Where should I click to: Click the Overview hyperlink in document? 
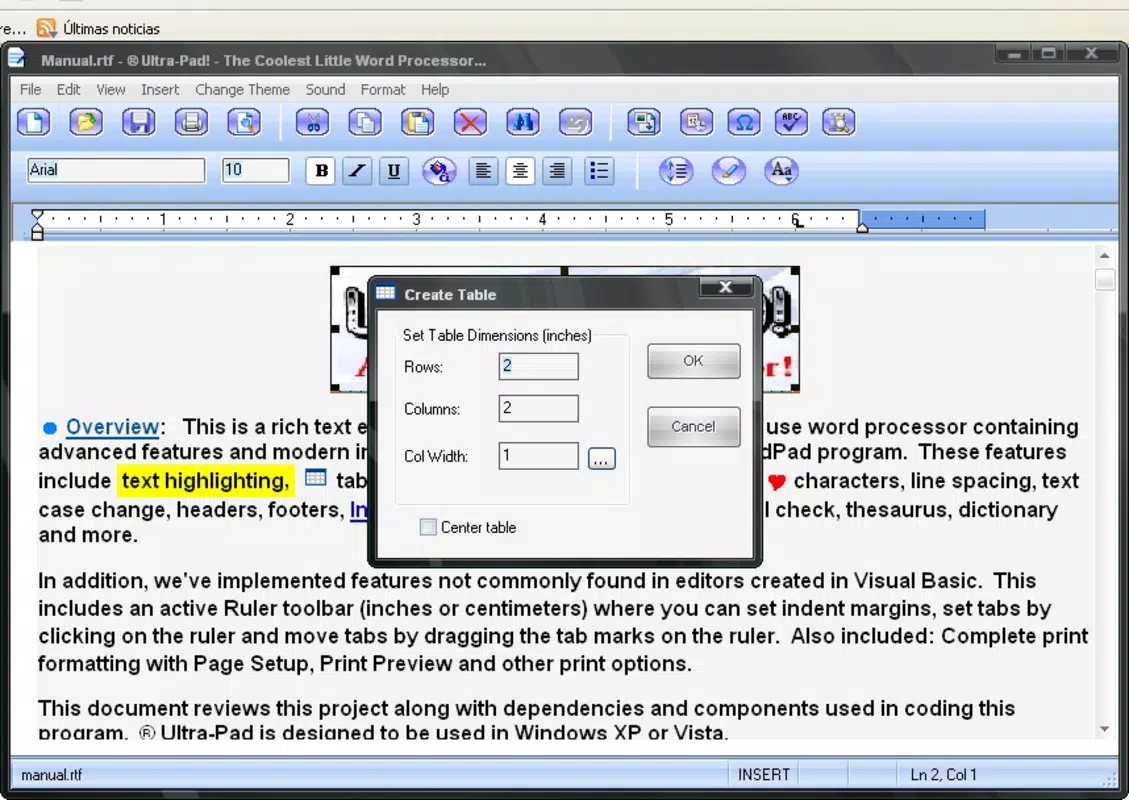click(112, 426)
